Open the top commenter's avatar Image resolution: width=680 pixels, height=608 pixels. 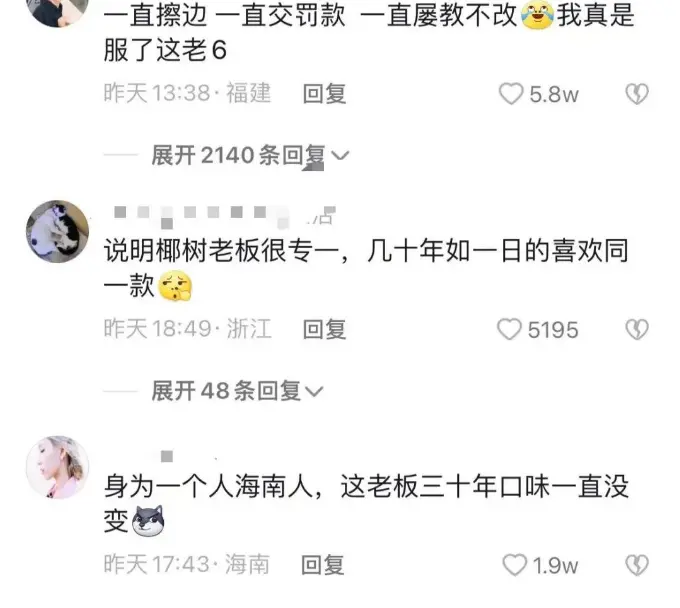(x=58, y=11)
